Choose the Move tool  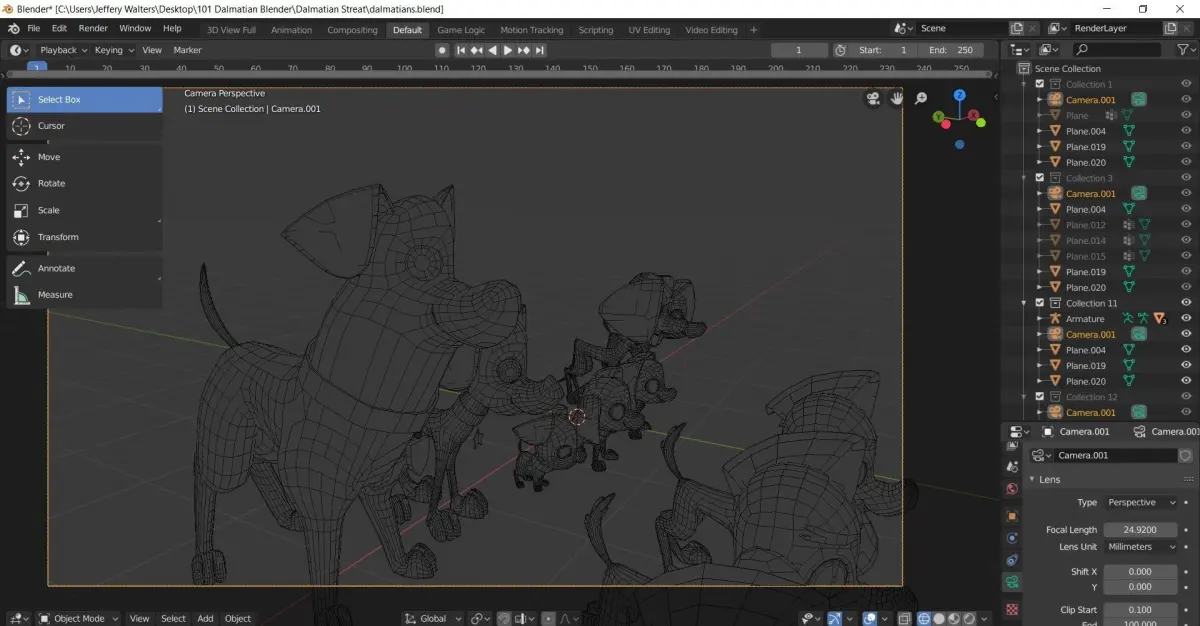click(84, 157)
